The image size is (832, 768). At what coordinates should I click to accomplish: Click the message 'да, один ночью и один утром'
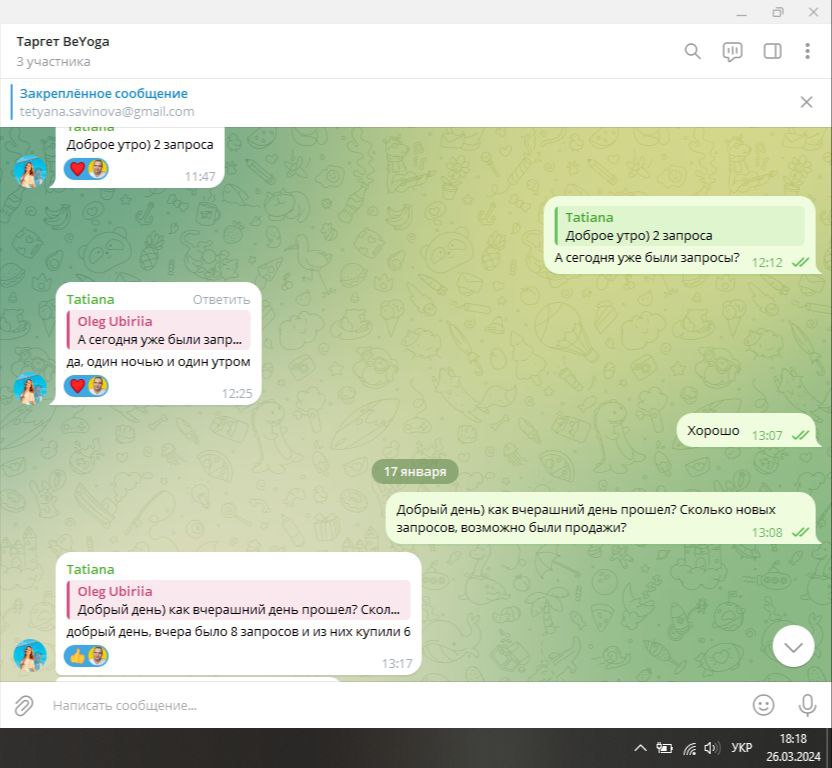click(x=158, y=362)
